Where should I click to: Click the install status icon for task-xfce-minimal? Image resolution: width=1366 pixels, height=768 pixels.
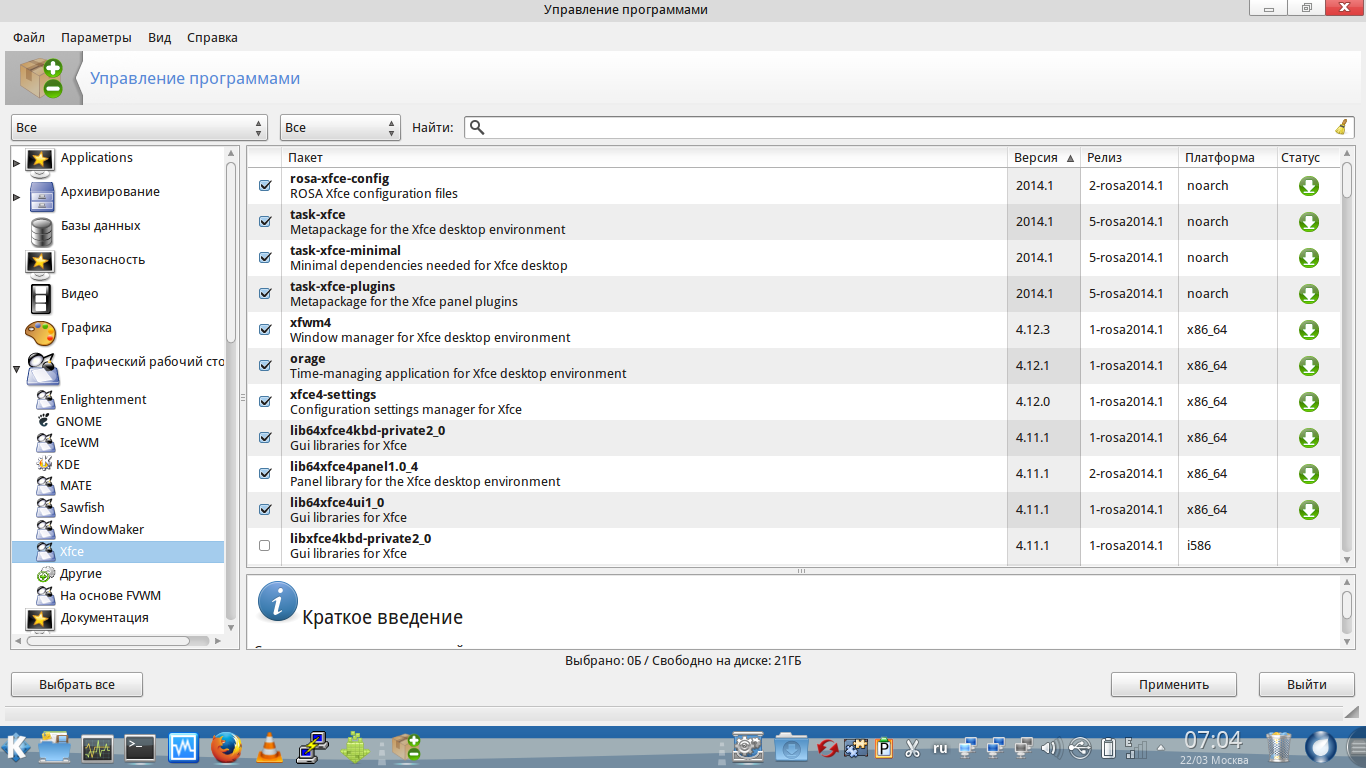click(1308, 258)
